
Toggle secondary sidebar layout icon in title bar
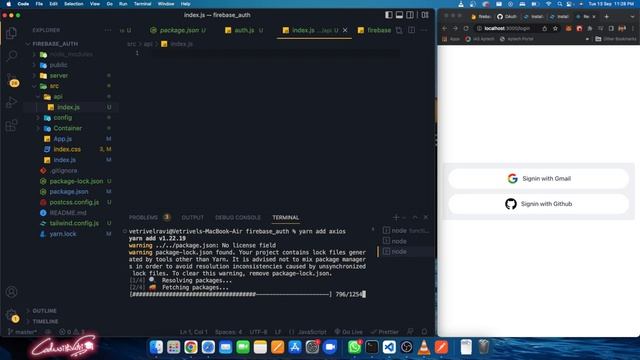point(410,15)
